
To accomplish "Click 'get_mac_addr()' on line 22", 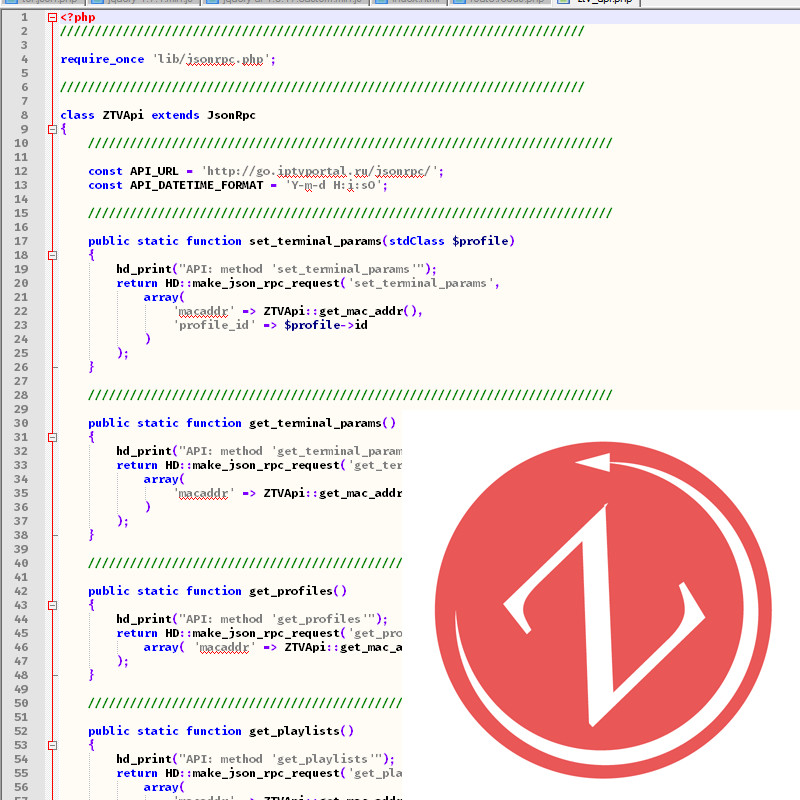I will click(369, 311).
